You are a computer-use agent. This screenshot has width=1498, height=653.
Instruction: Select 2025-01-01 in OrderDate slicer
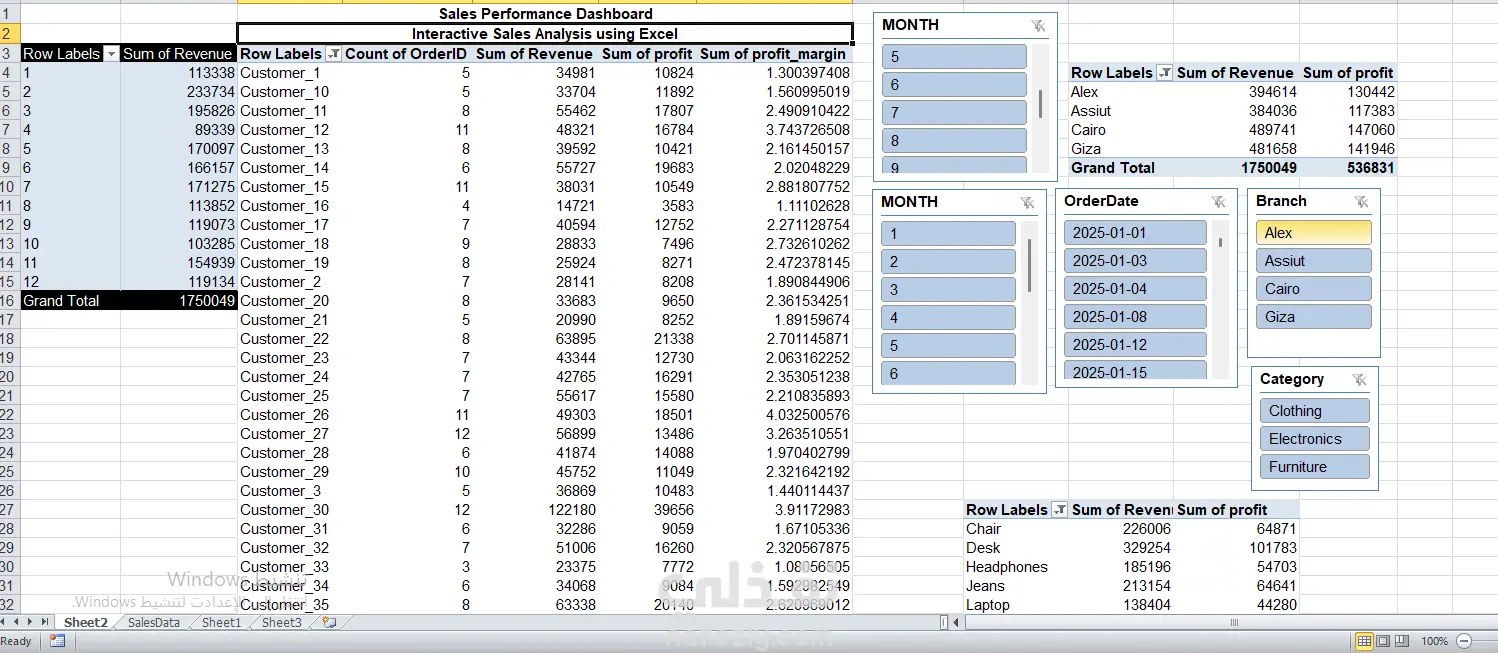[x=1136, y=232]
